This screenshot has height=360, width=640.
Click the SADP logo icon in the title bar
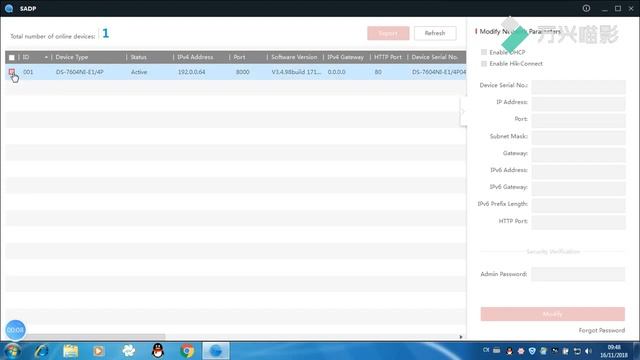pos(9,8)
